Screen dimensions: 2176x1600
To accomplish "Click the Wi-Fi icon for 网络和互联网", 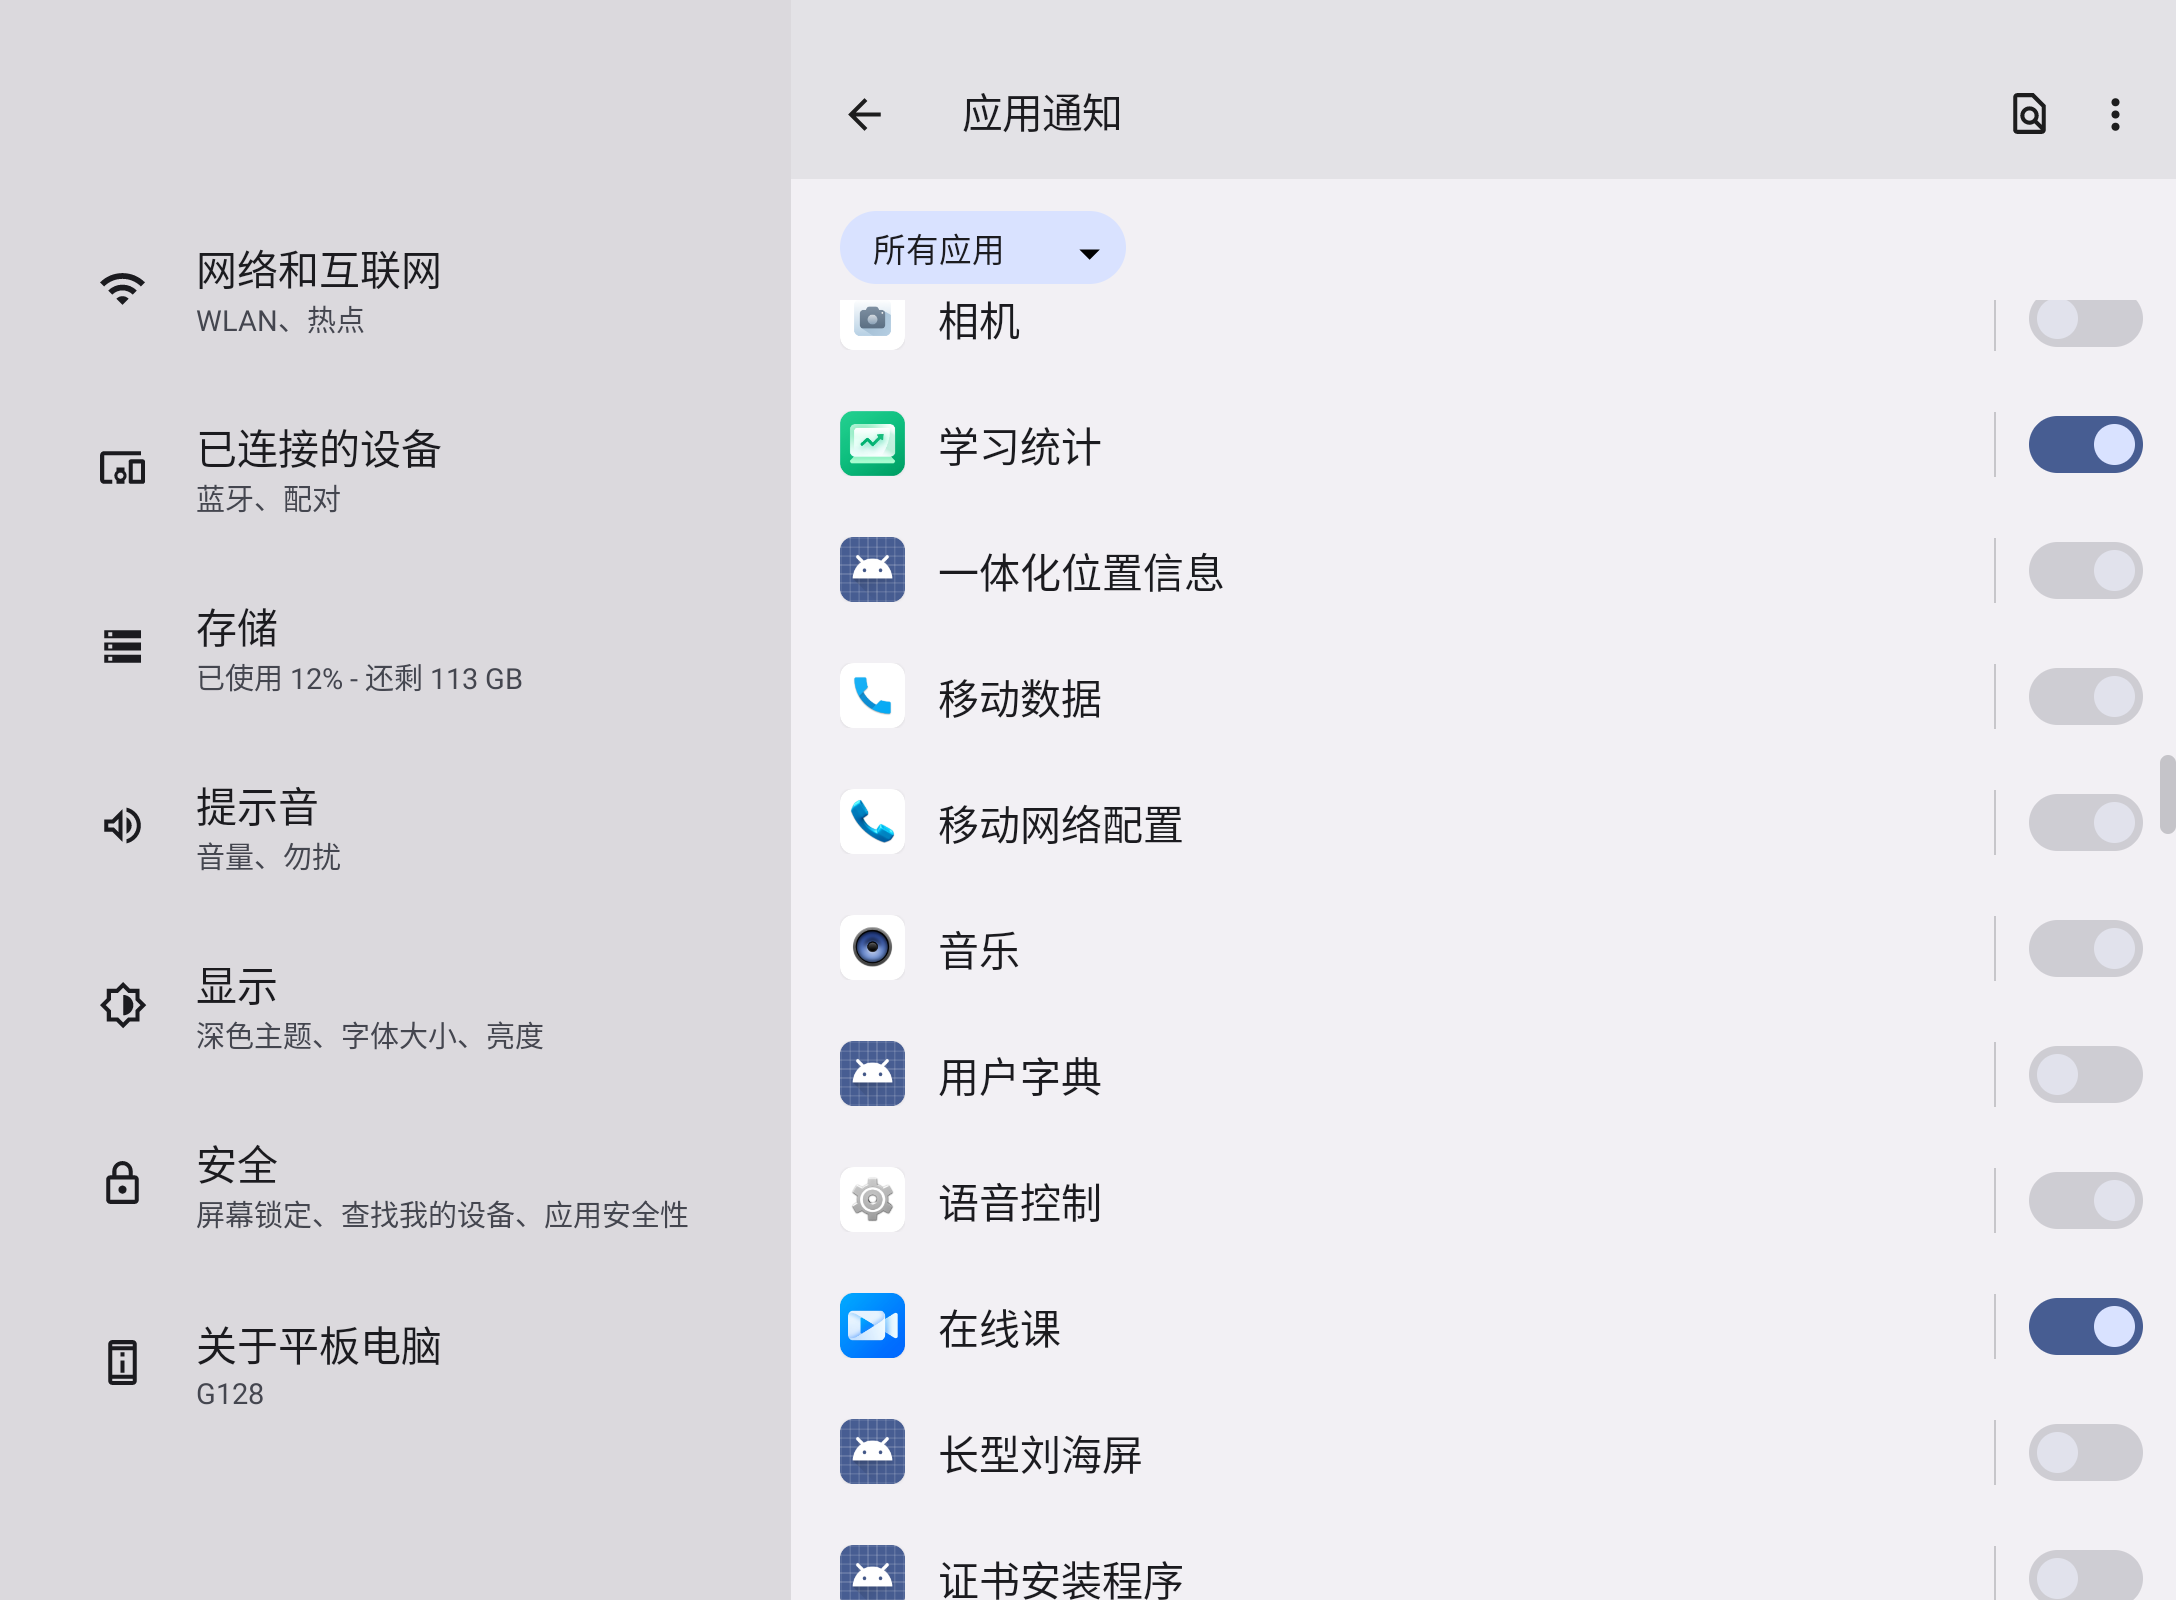I will tap(122, 289).
